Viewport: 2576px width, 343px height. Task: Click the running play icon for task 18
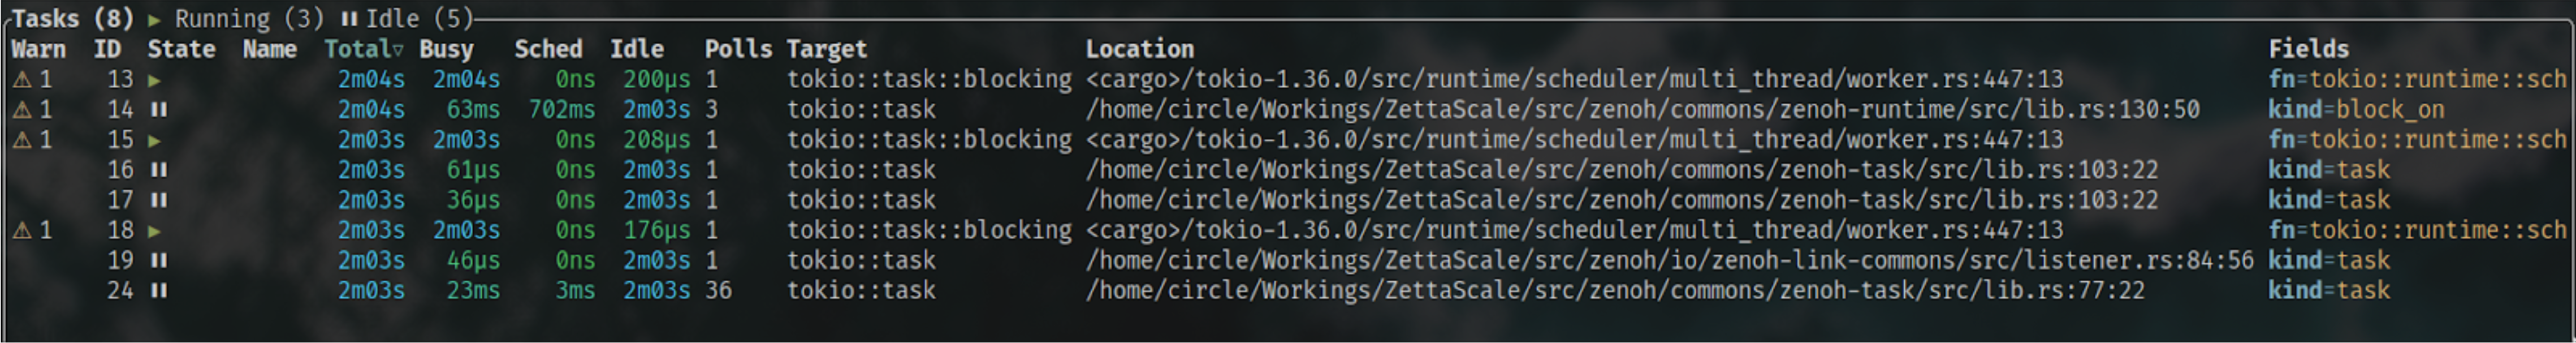pos(154,231)
